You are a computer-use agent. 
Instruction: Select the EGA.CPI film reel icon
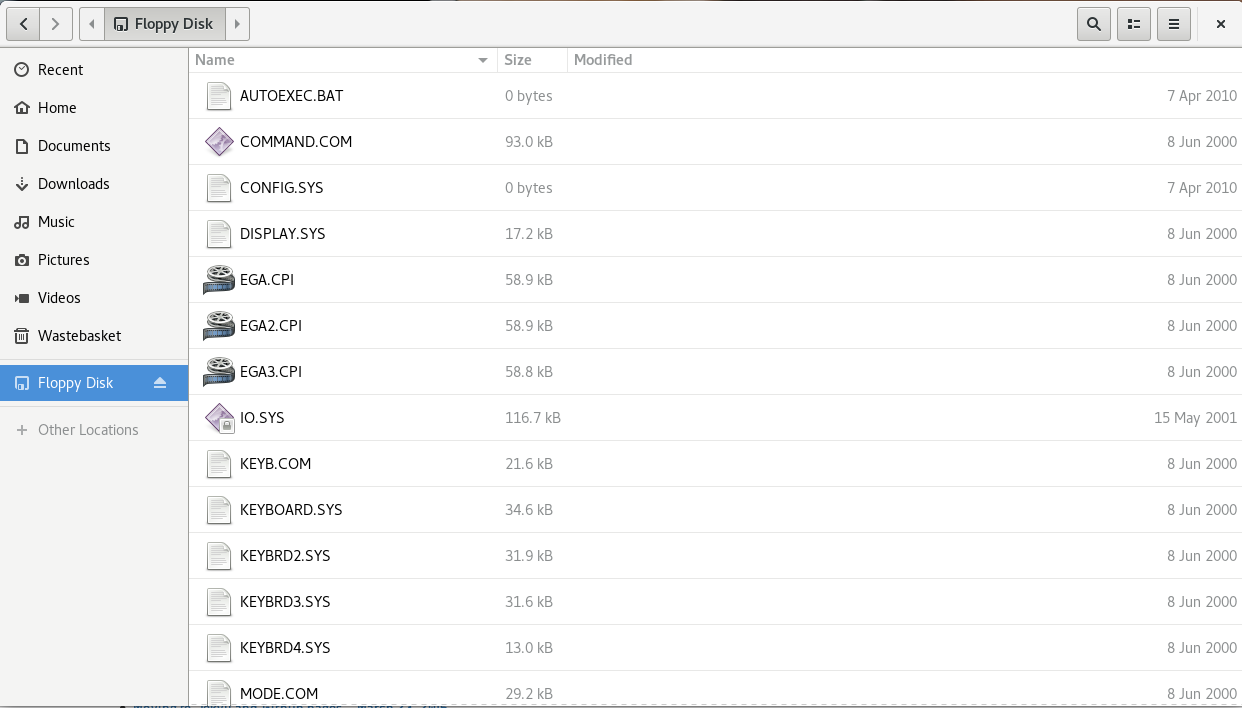219,280
